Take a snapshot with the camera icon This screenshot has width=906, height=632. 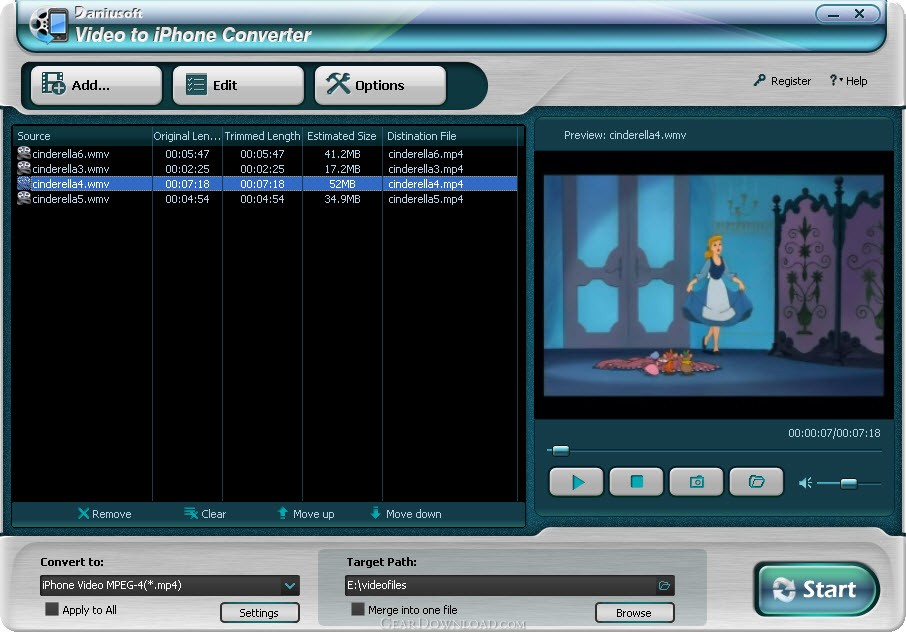(696, 482)
